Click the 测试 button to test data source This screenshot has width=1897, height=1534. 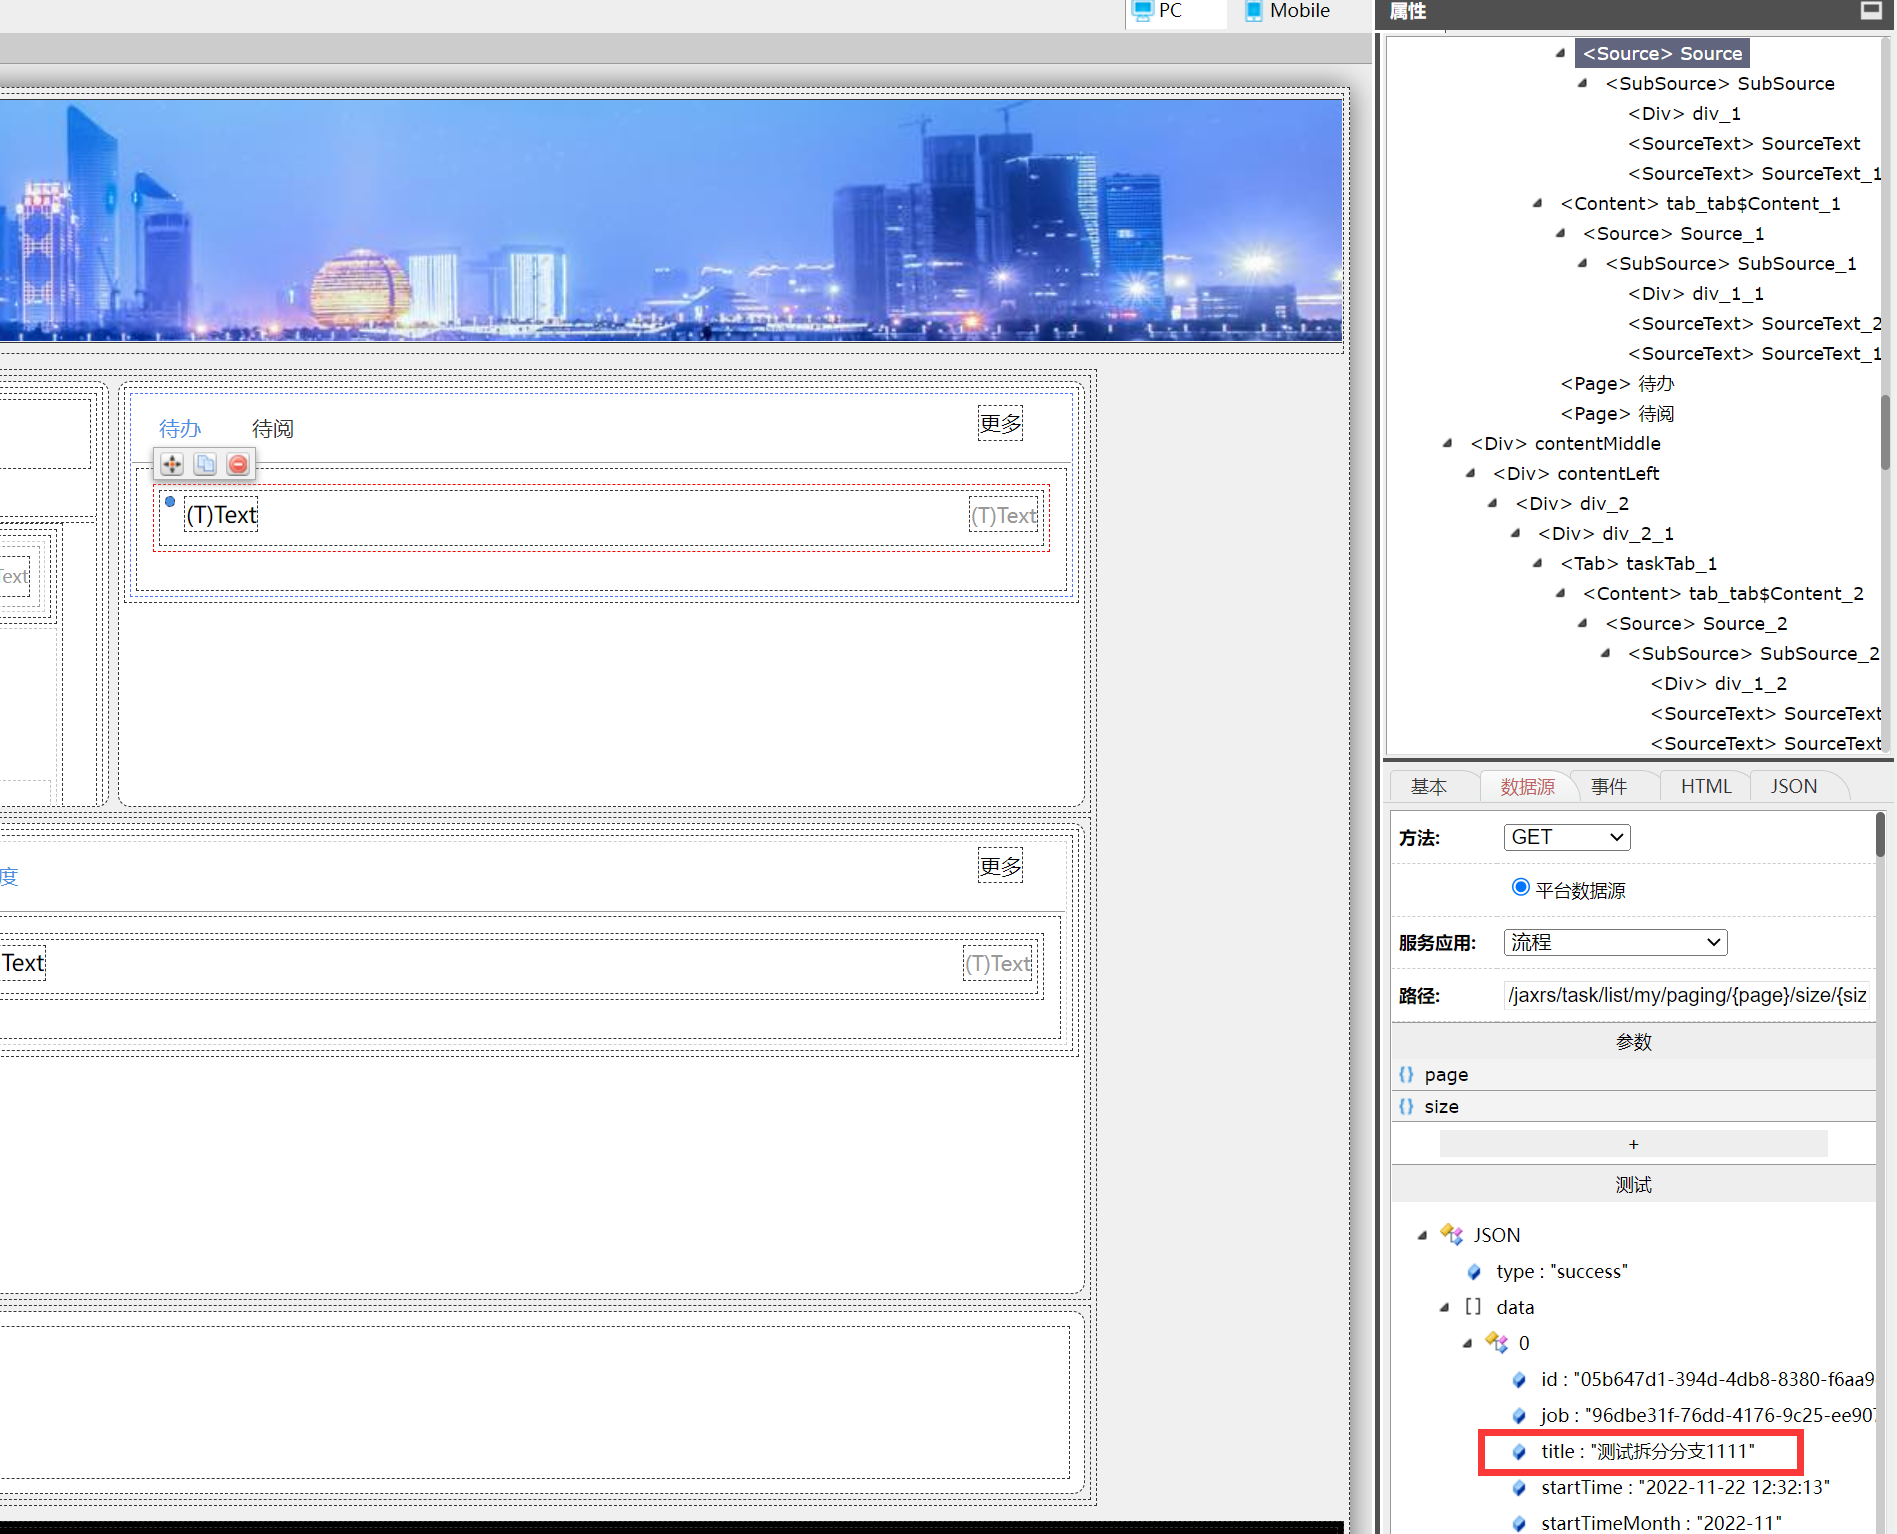coord(1633,1185)
